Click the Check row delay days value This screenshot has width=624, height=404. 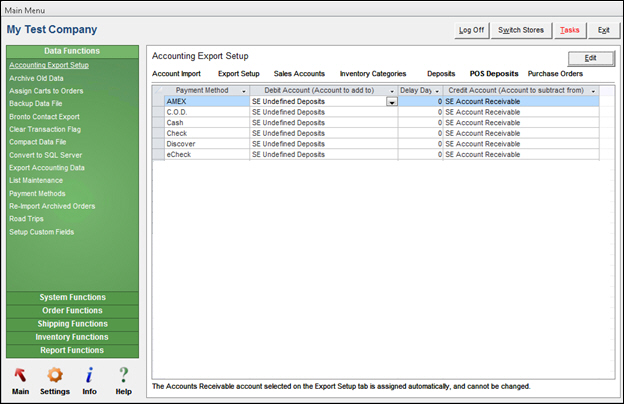pyautogui.click(x=421, y=133)
